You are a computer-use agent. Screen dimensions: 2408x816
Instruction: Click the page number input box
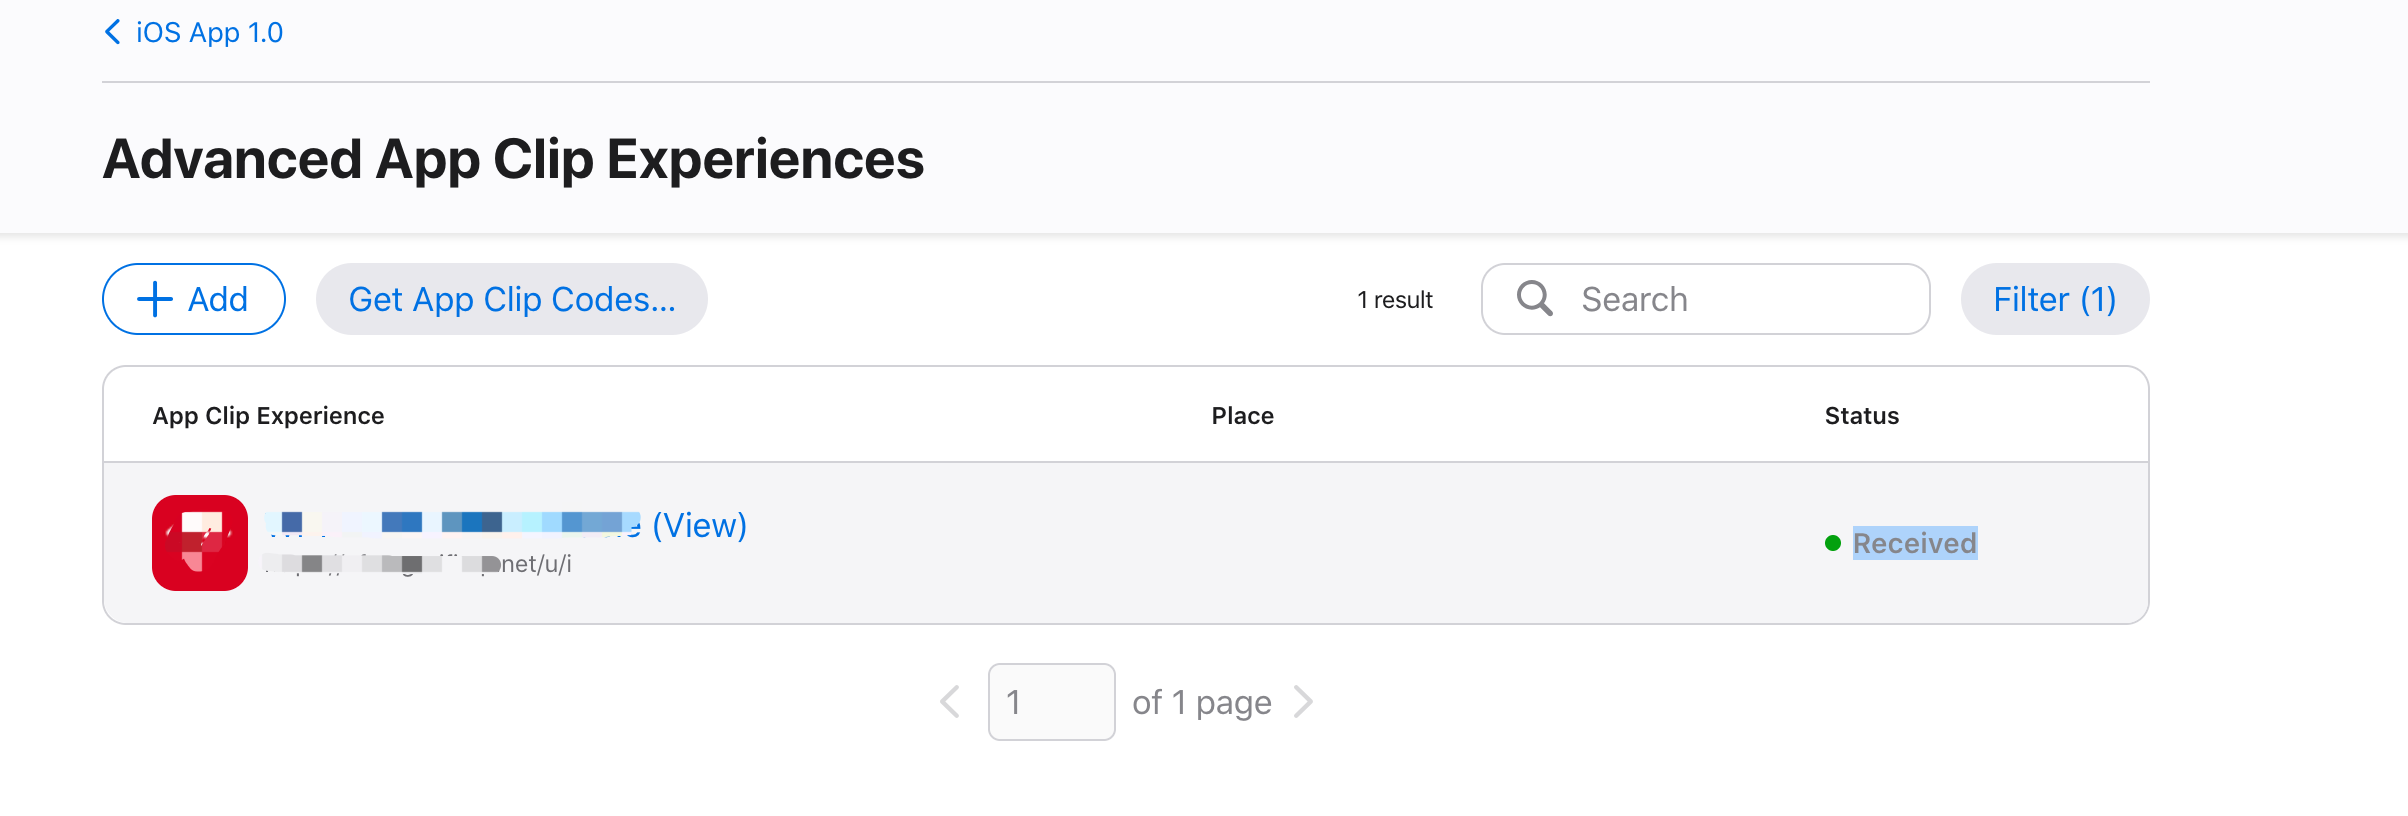tap(1051, 702)
